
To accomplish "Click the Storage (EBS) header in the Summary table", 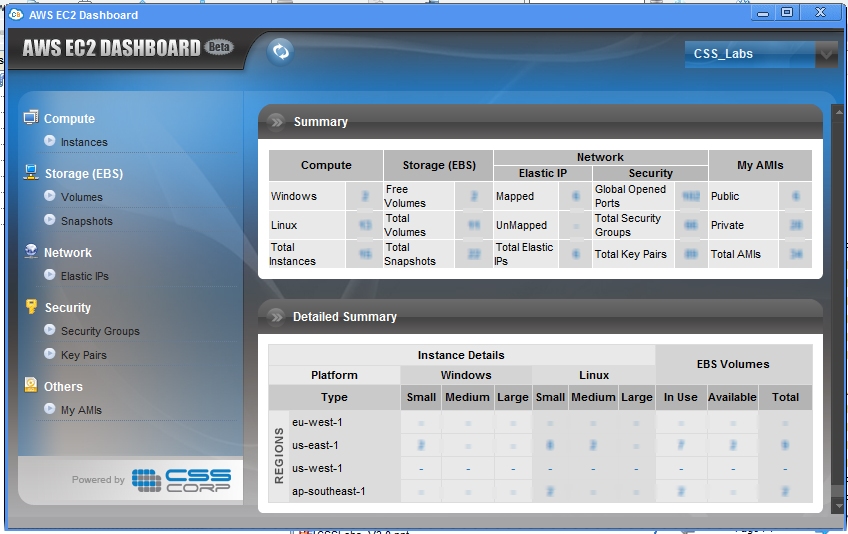I will click(439, 166).
